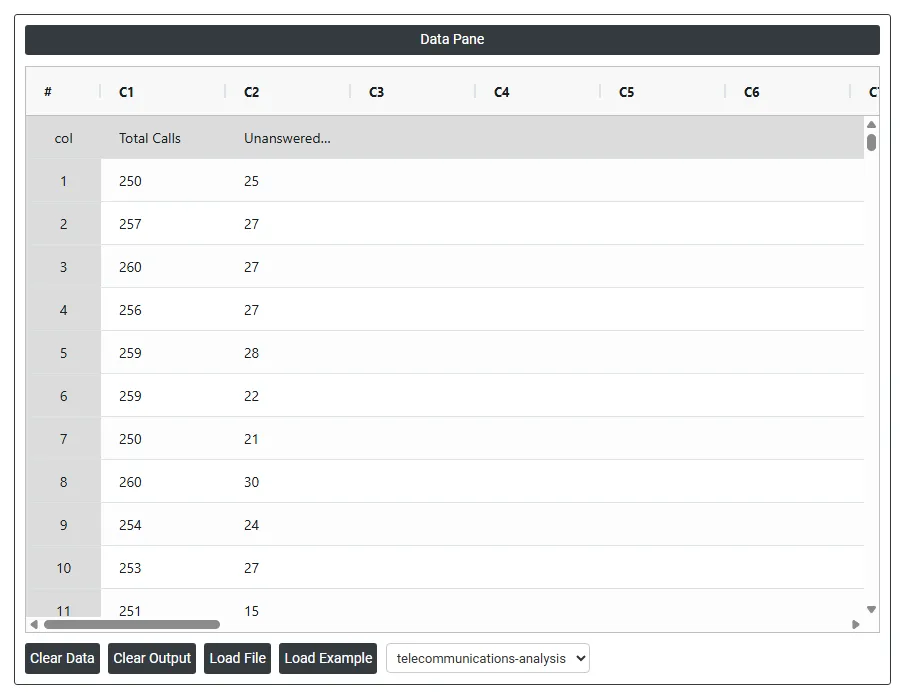The height and width of the screenshot is (699, 901).
Task: Click the C1 cell 259 in row 5
Action: 163,353
